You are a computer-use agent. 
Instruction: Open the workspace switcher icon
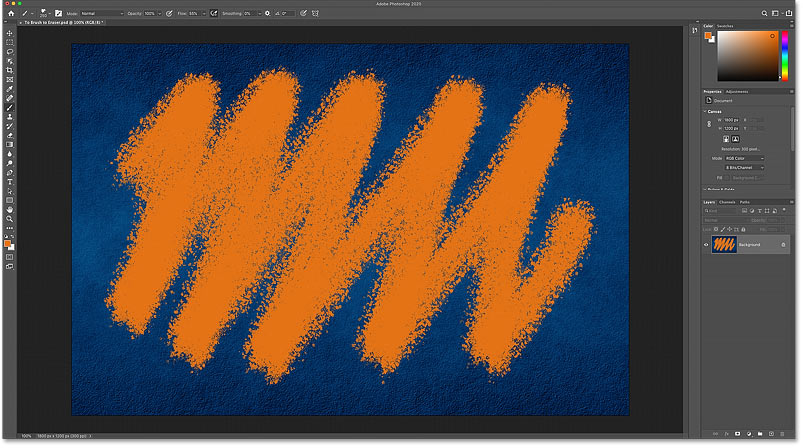click(x=776, y=13)
